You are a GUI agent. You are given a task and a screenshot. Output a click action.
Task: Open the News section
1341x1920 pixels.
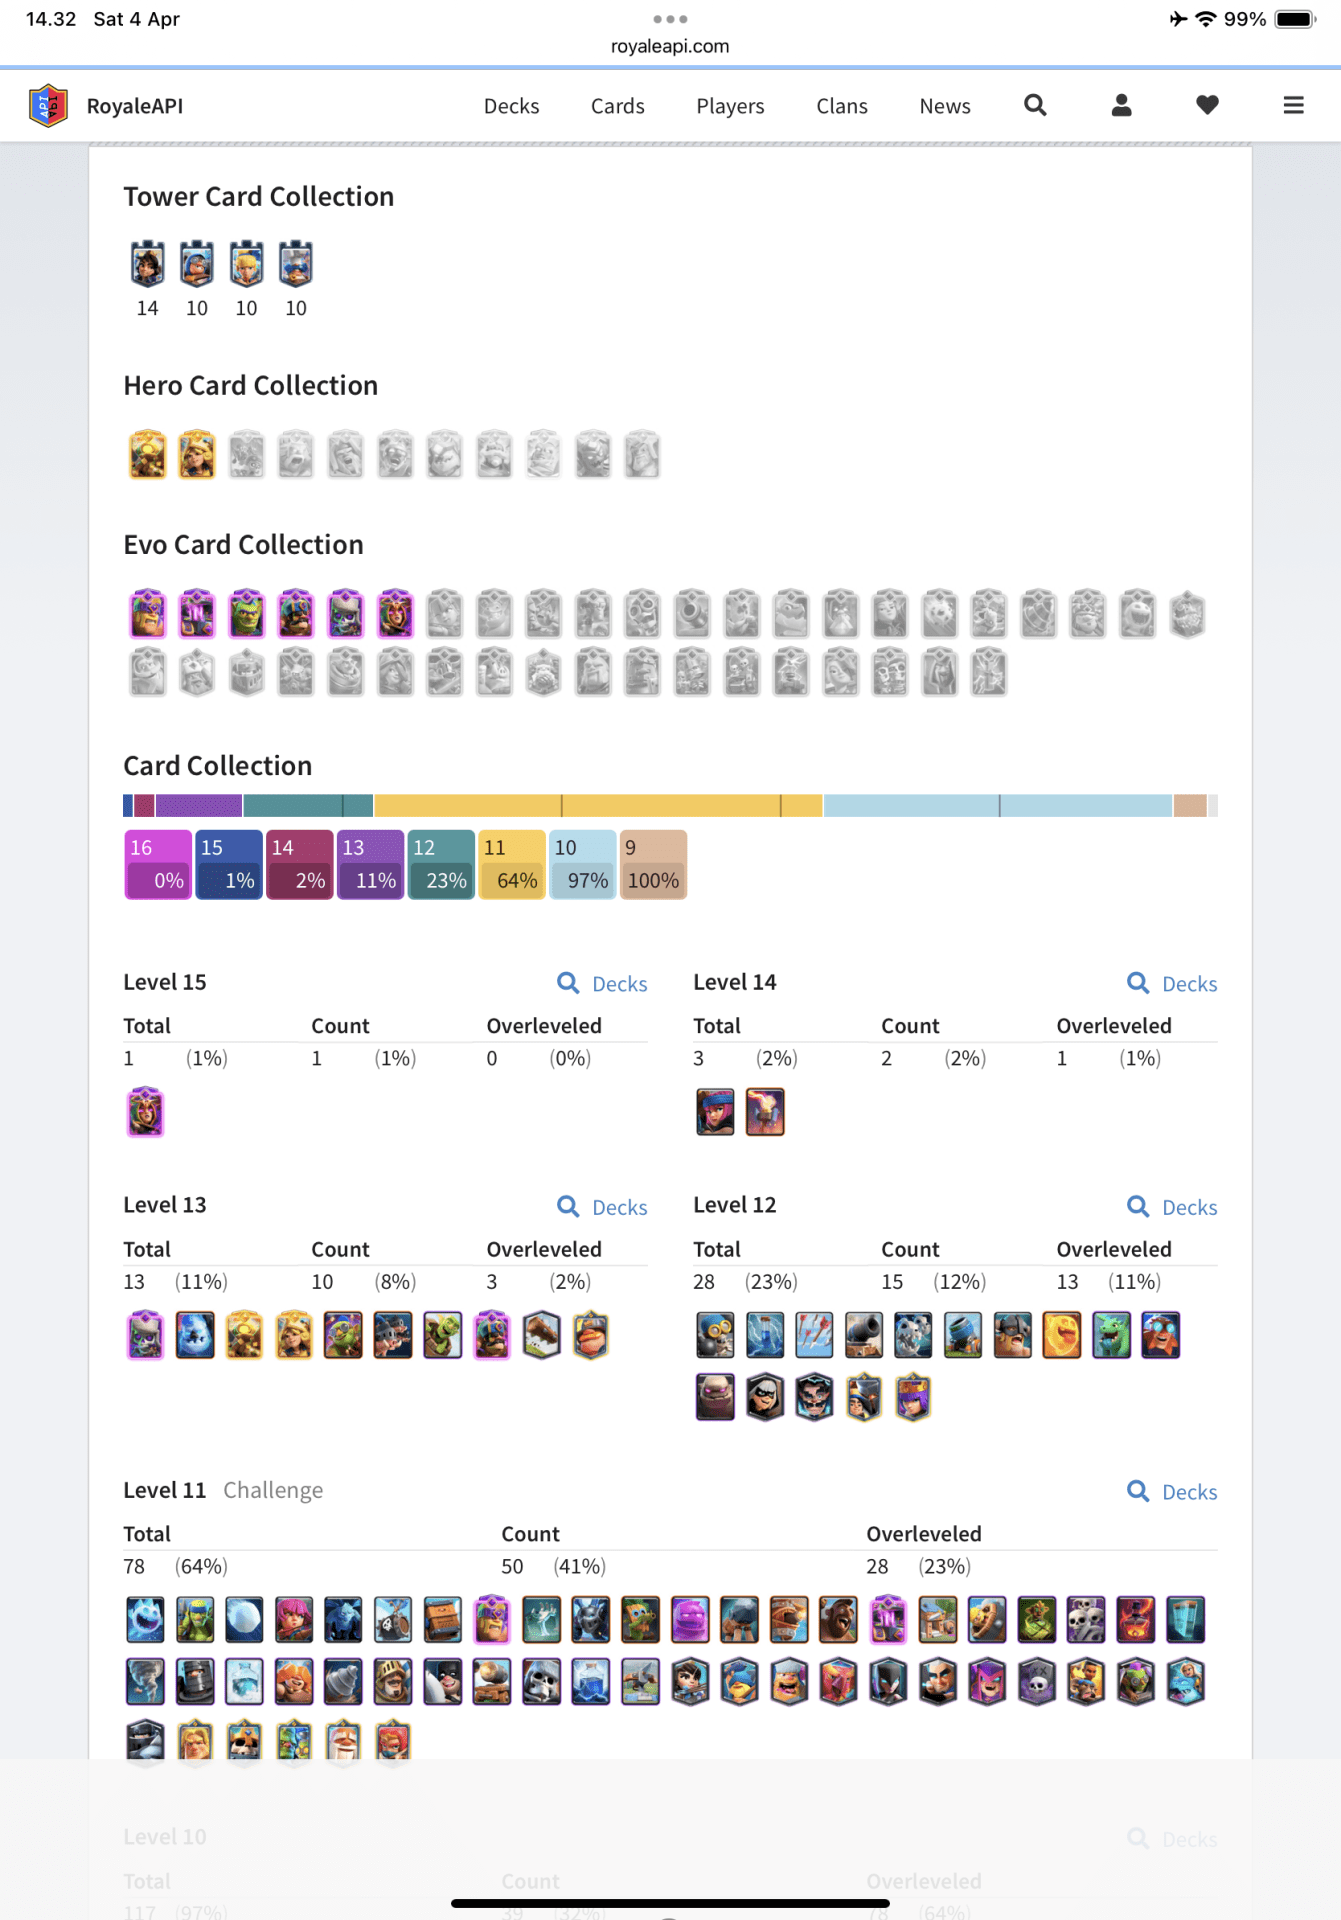point(944,106)
